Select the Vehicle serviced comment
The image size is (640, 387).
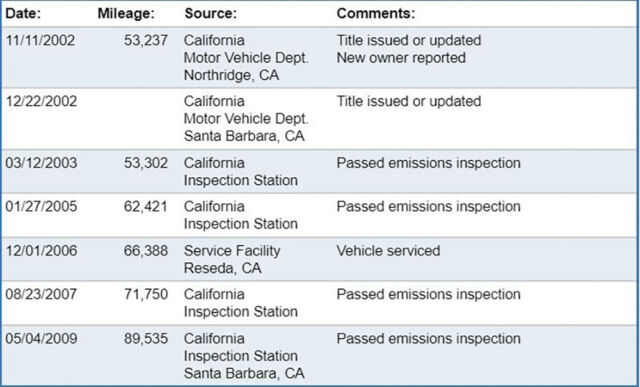click(388, 251)
